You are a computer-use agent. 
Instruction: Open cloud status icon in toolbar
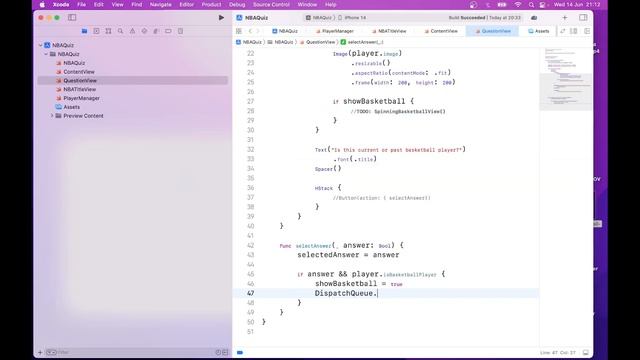point(534,18)
